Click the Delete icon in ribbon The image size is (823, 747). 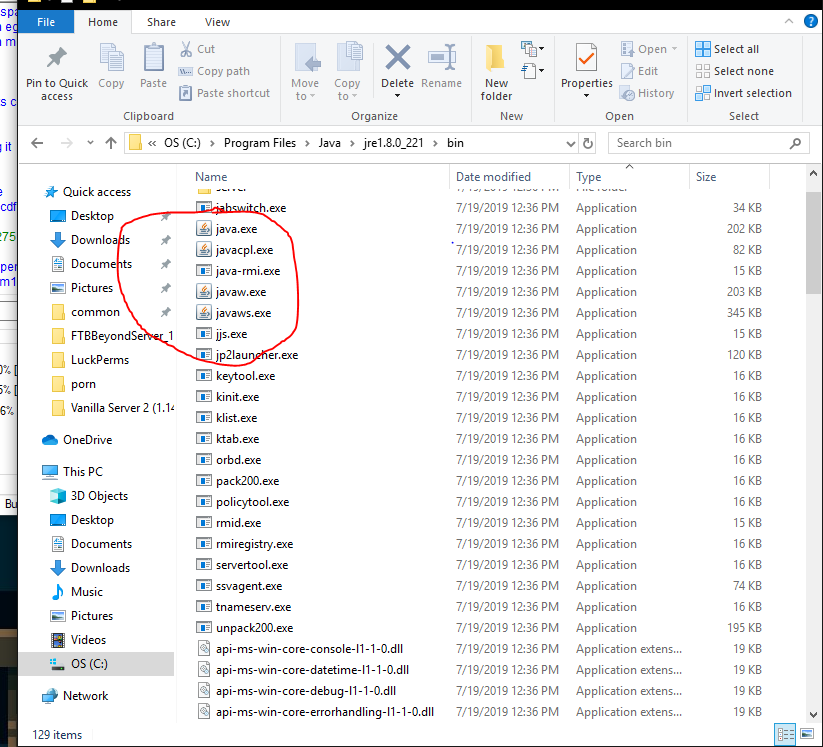click(397, 62)
